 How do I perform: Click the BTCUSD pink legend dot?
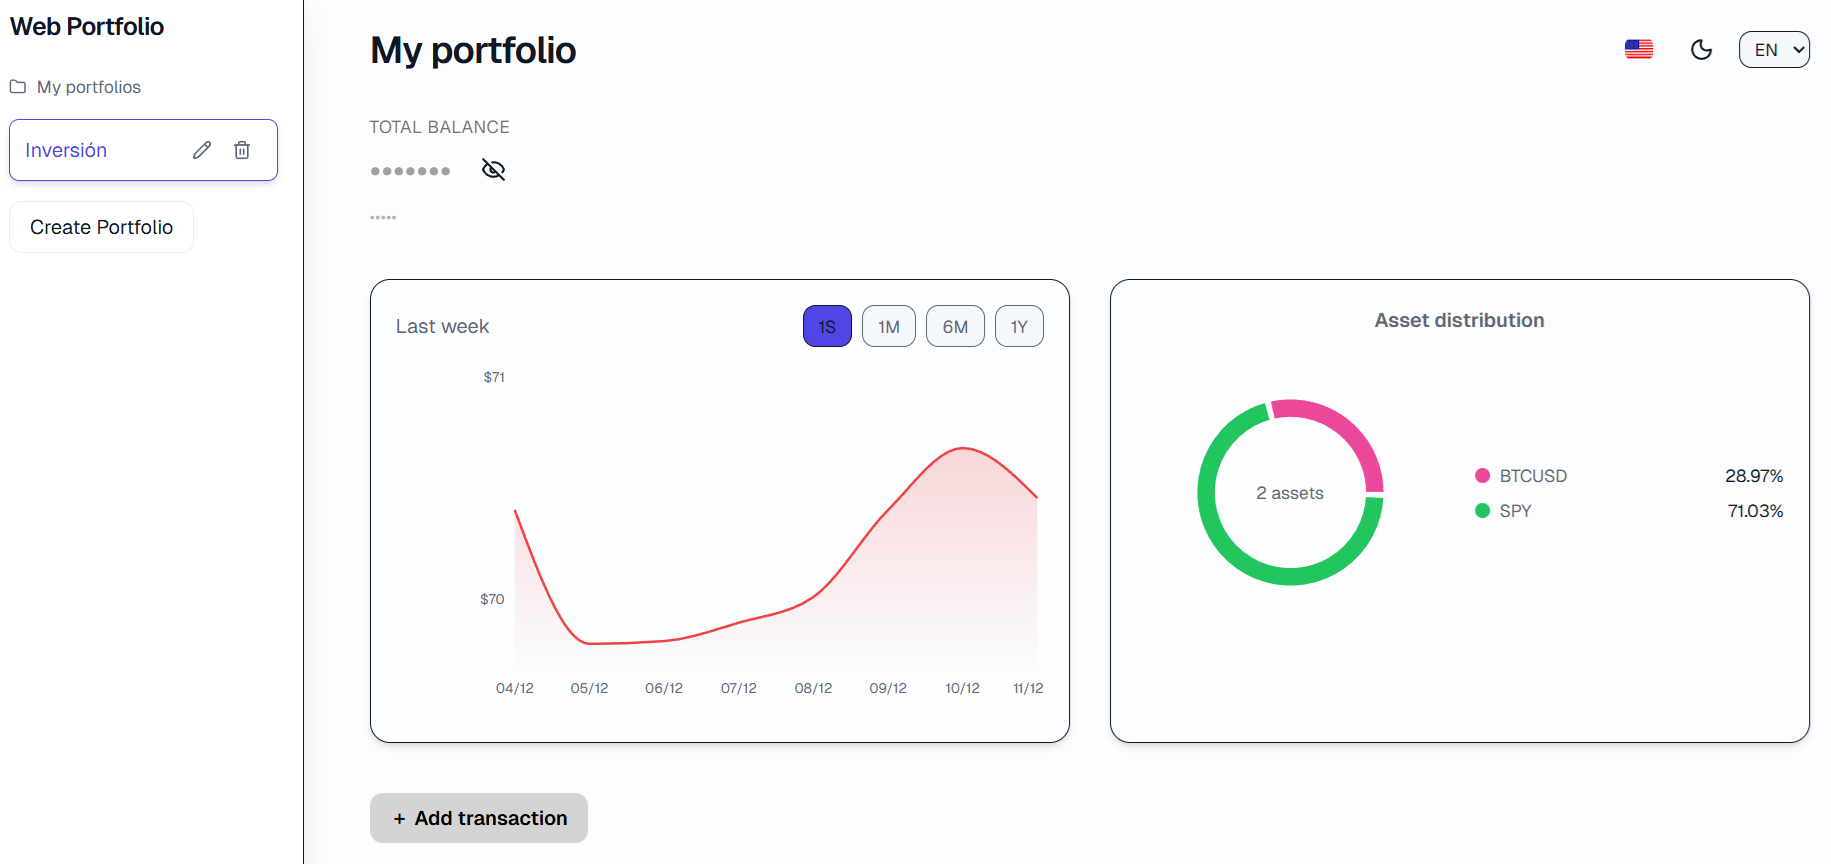tap(1482, 476)
